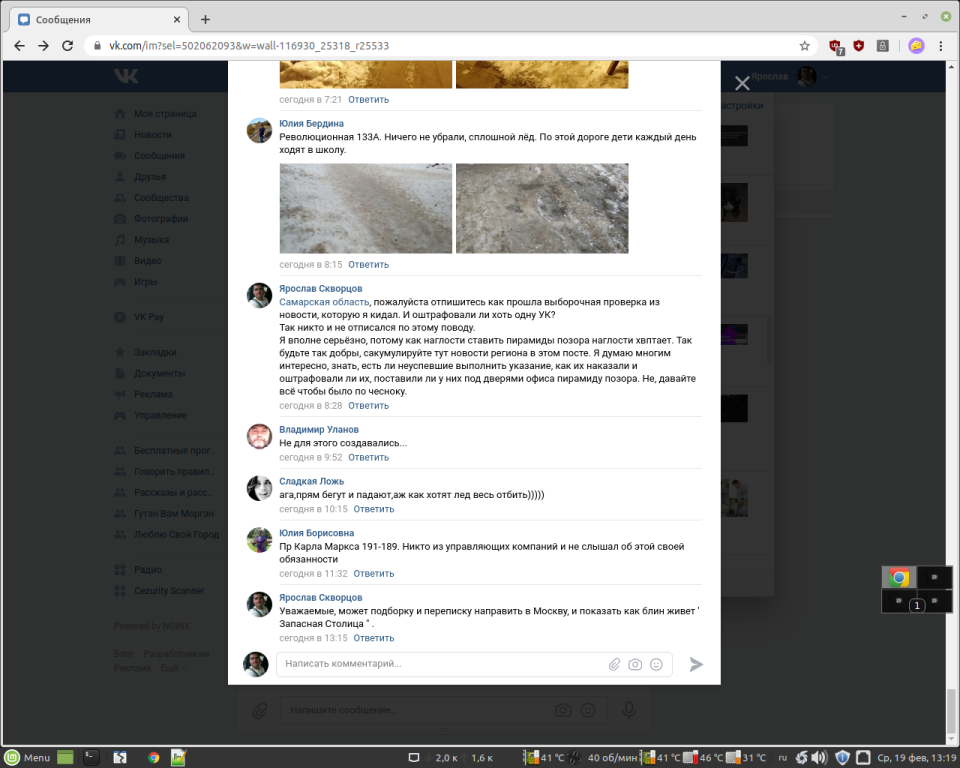This screenshot has width=960, height=768.
Task: Reply to Владимир Уланов's comment
Action: 368,457
